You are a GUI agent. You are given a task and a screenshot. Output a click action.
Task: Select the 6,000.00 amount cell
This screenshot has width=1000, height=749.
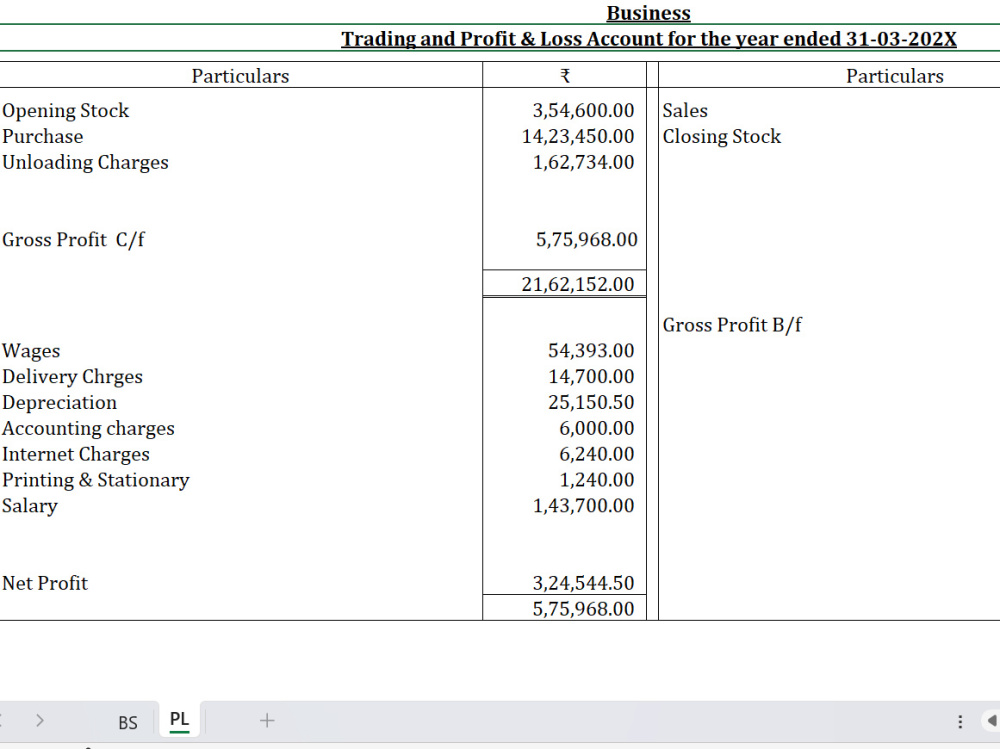coord(596,429)
